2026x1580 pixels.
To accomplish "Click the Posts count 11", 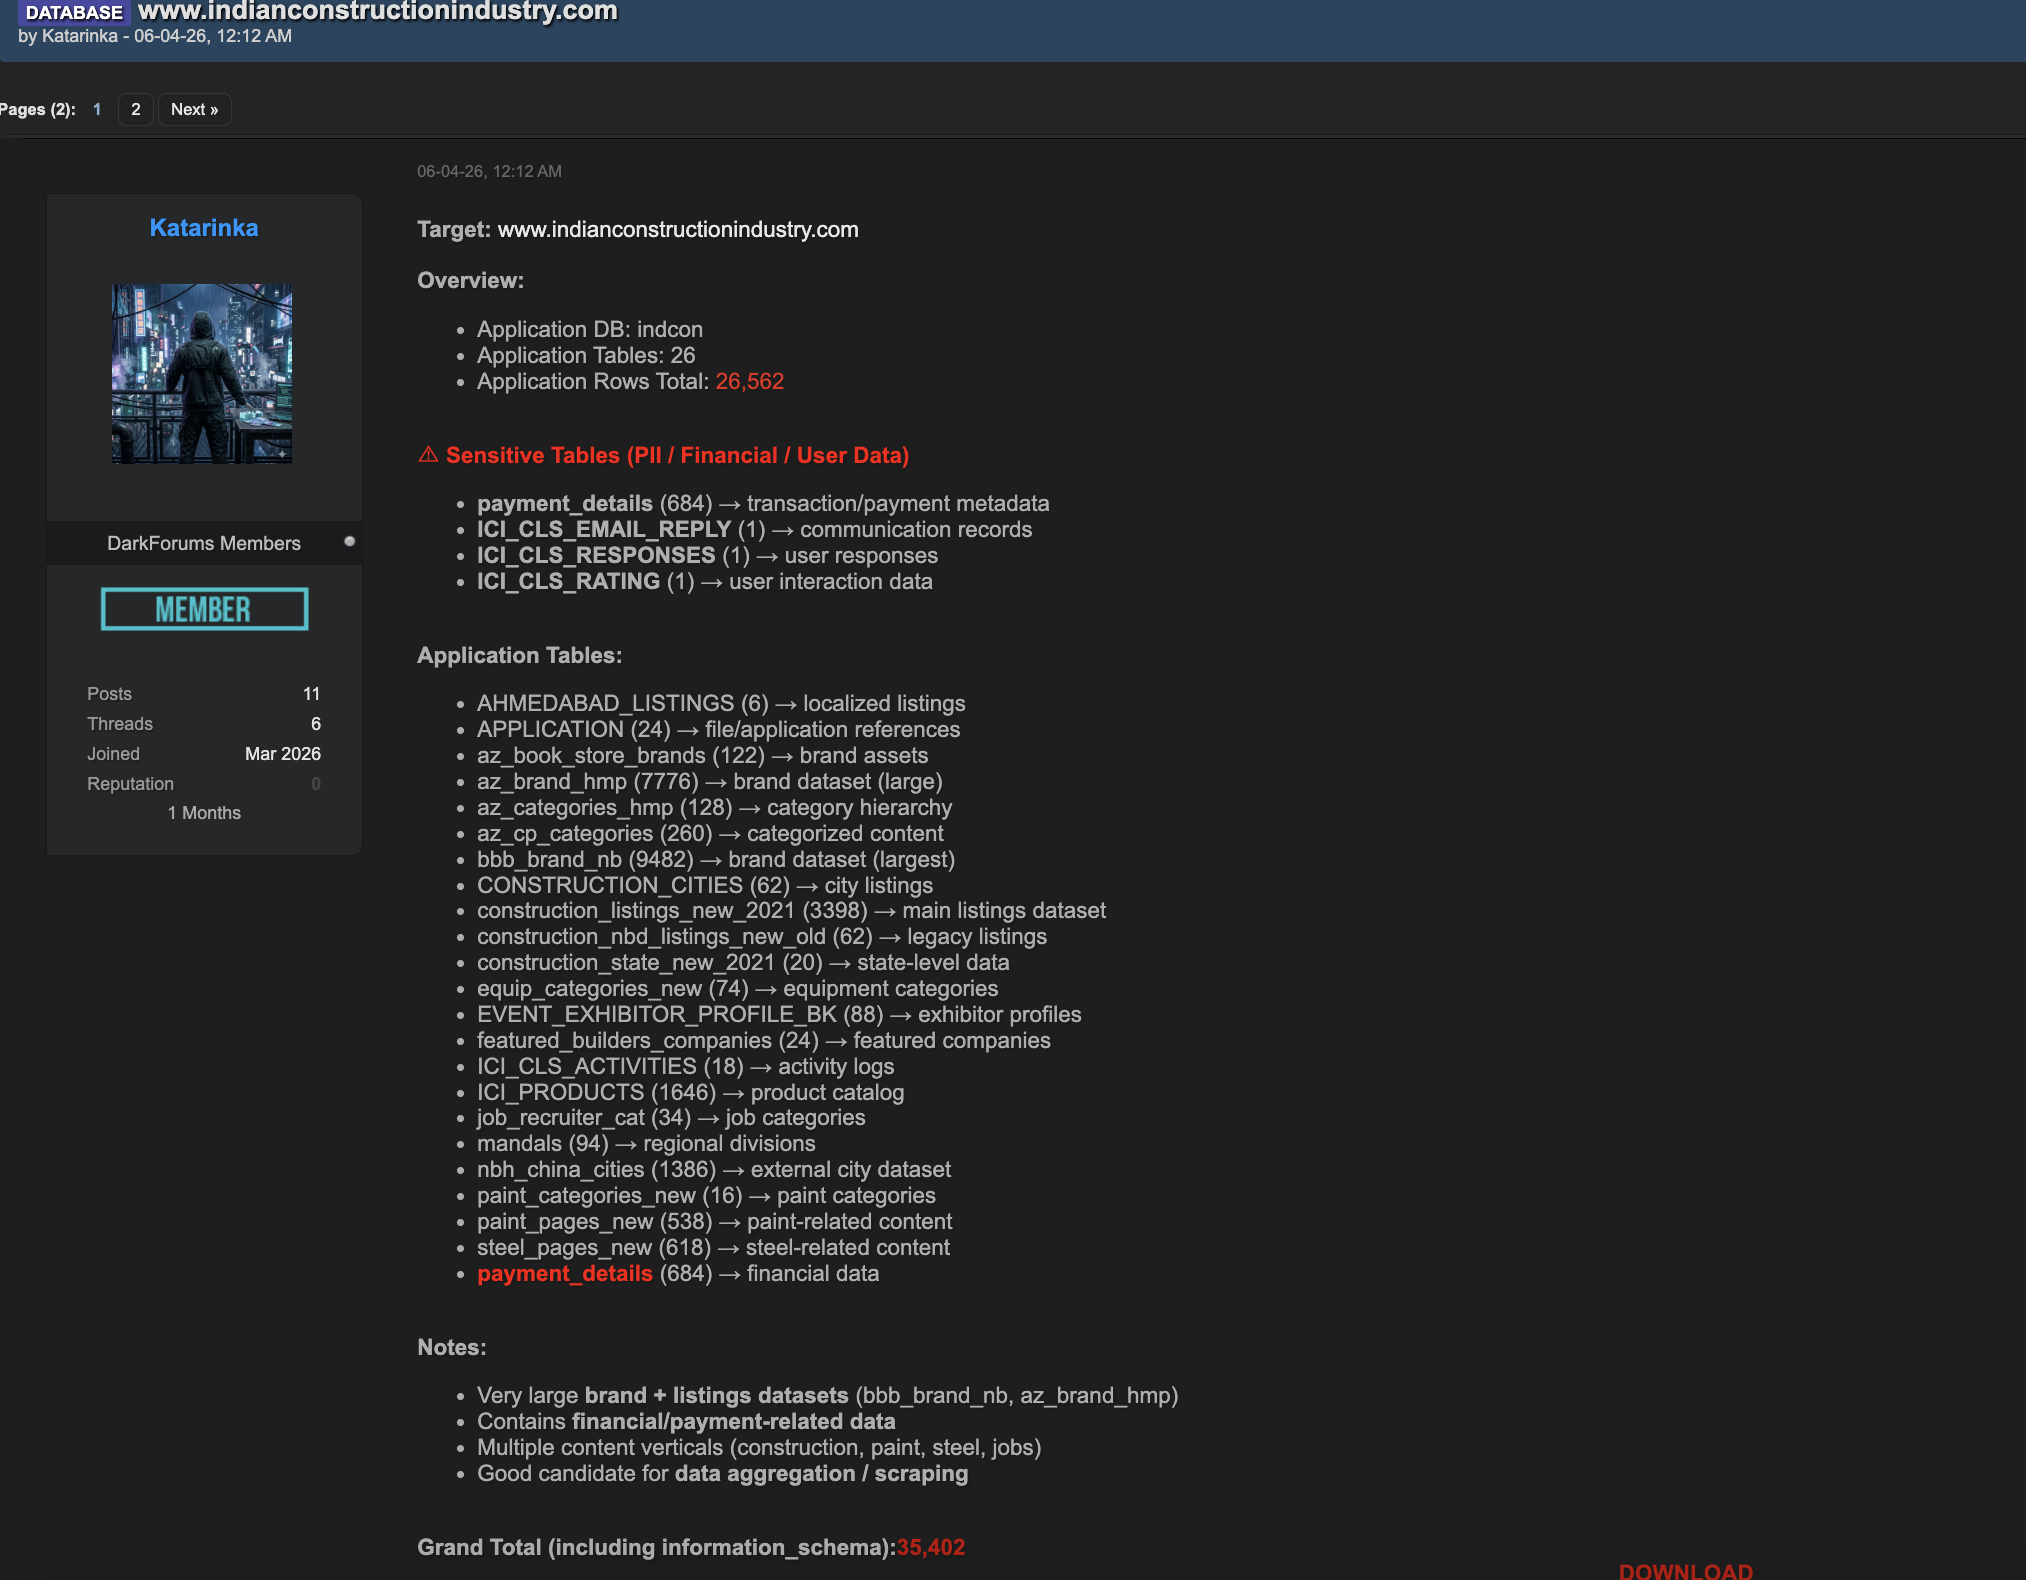I will (312, 694).
